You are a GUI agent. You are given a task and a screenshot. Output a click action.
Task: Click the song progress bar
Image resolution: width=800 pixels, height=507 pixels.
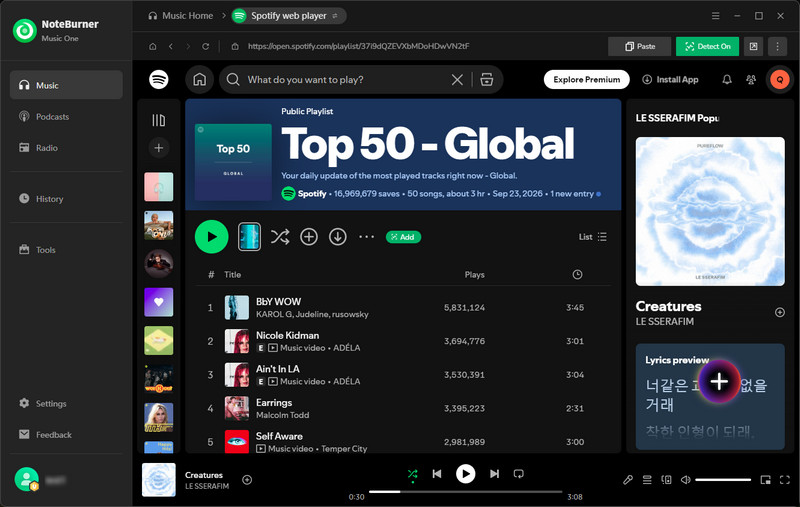tap(465, 492)
